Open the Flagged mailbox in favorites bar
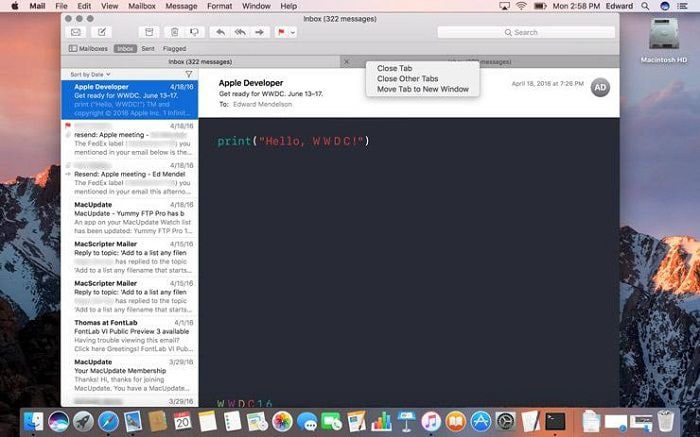This screenshot has width=700, height=437. click(175, 48)
